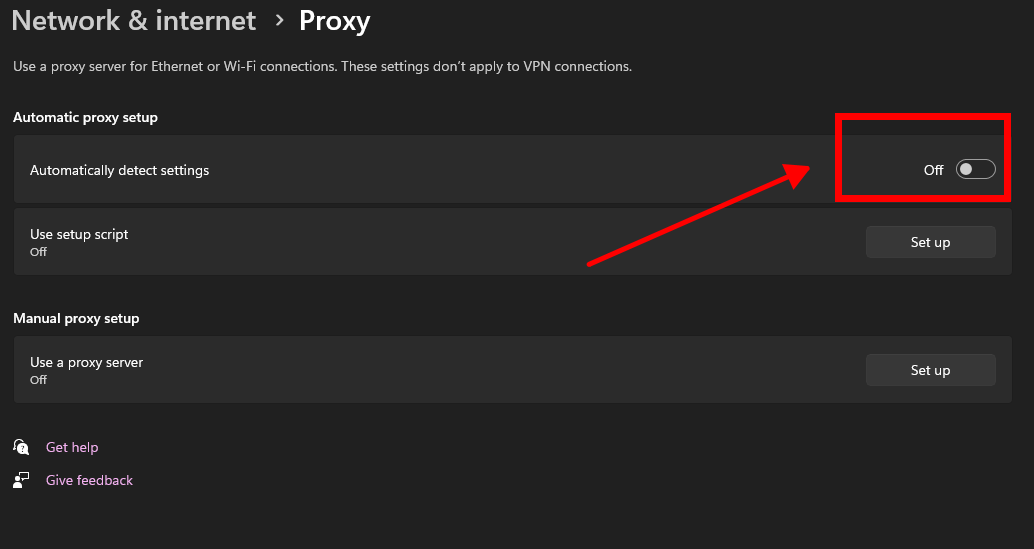Click the Proxy page title

click(335, 20)
